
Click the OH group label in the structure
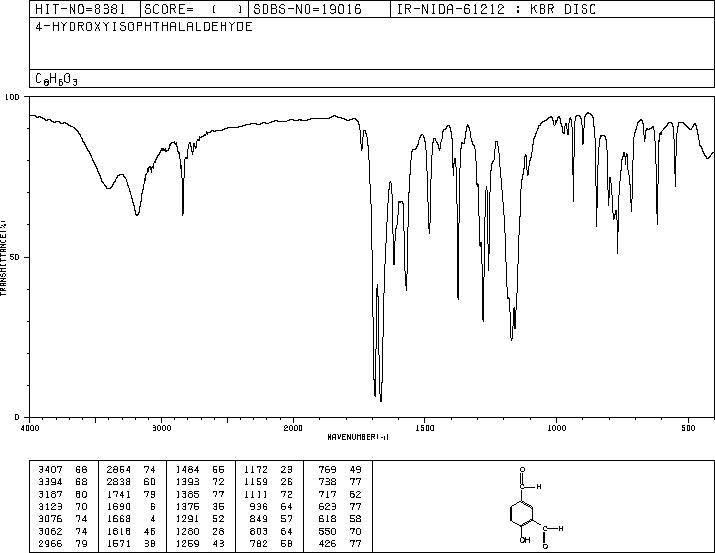525,540
